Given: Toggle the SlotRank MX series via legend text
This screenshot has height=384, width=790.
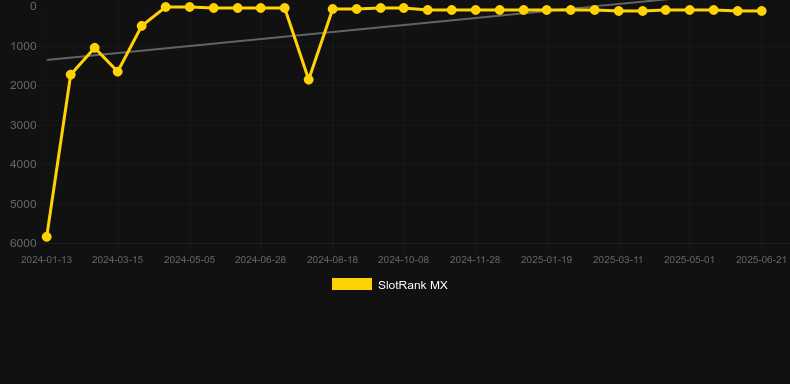Looking at the screenshot, I should (413, 285).
